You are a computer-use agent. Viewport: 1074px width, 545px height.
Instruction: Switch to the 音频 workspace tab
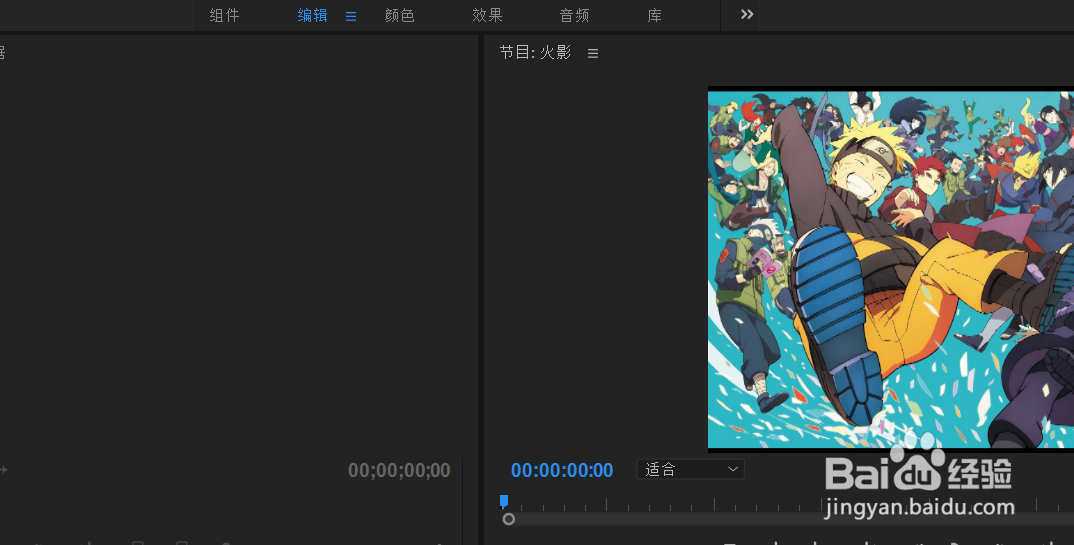[574, 15]
